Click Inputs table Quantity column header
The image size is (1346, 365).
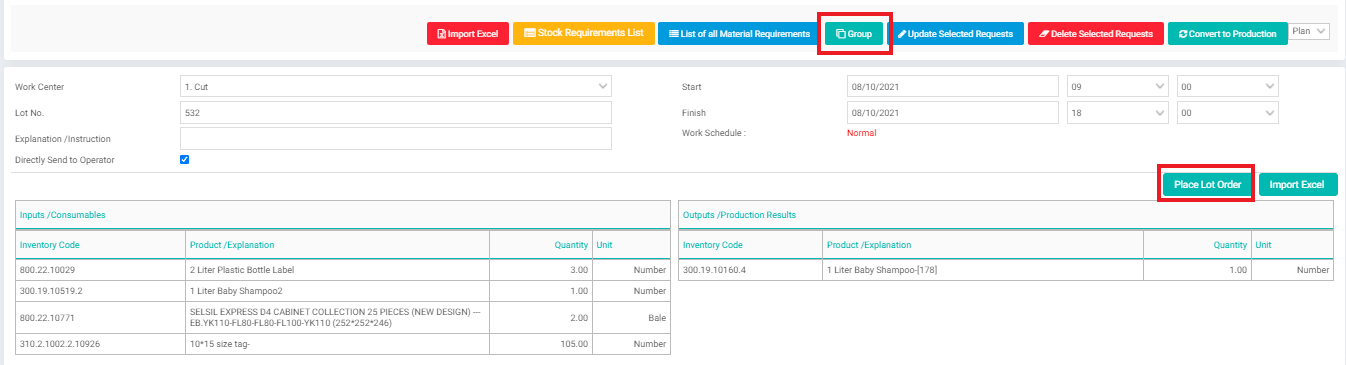click(x=541, y=245)
